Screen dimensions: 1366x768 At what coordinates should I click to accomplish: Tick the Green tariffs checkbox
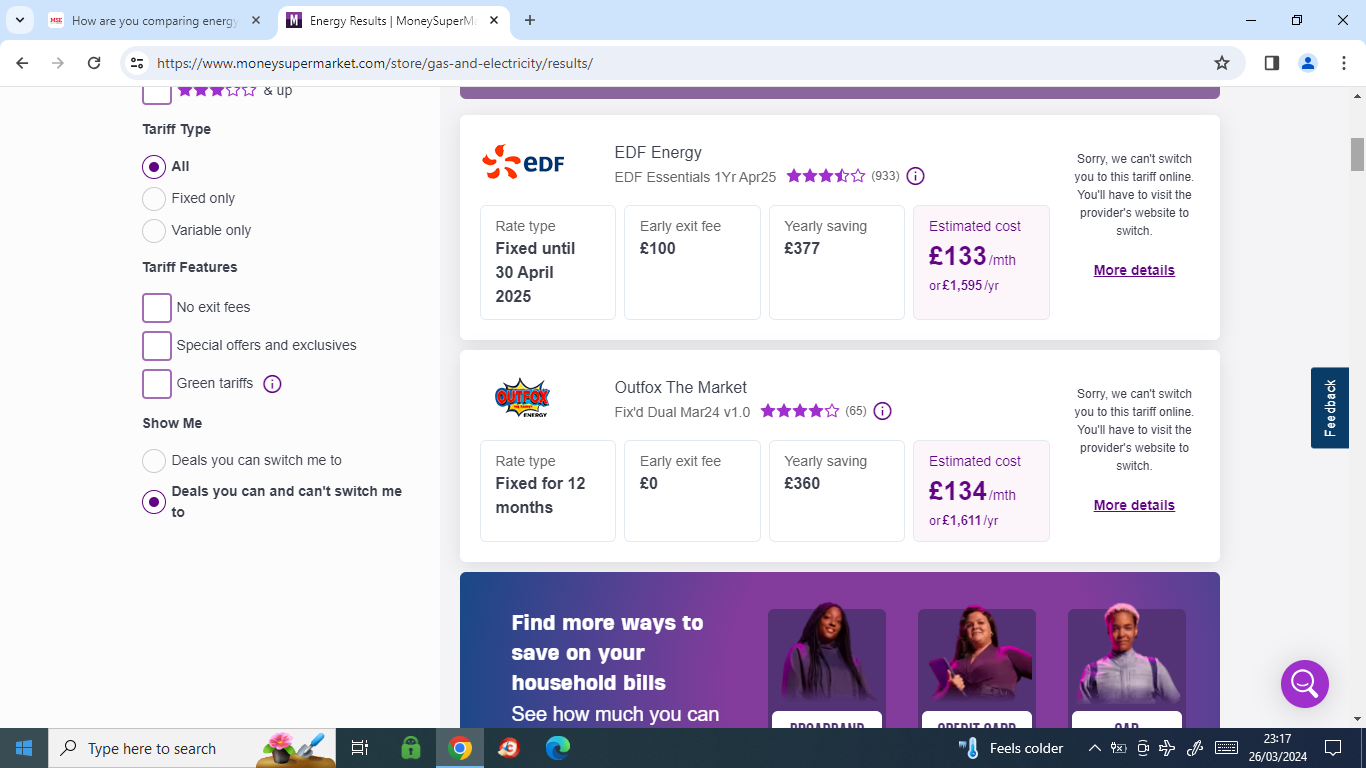tap(157, 384)
